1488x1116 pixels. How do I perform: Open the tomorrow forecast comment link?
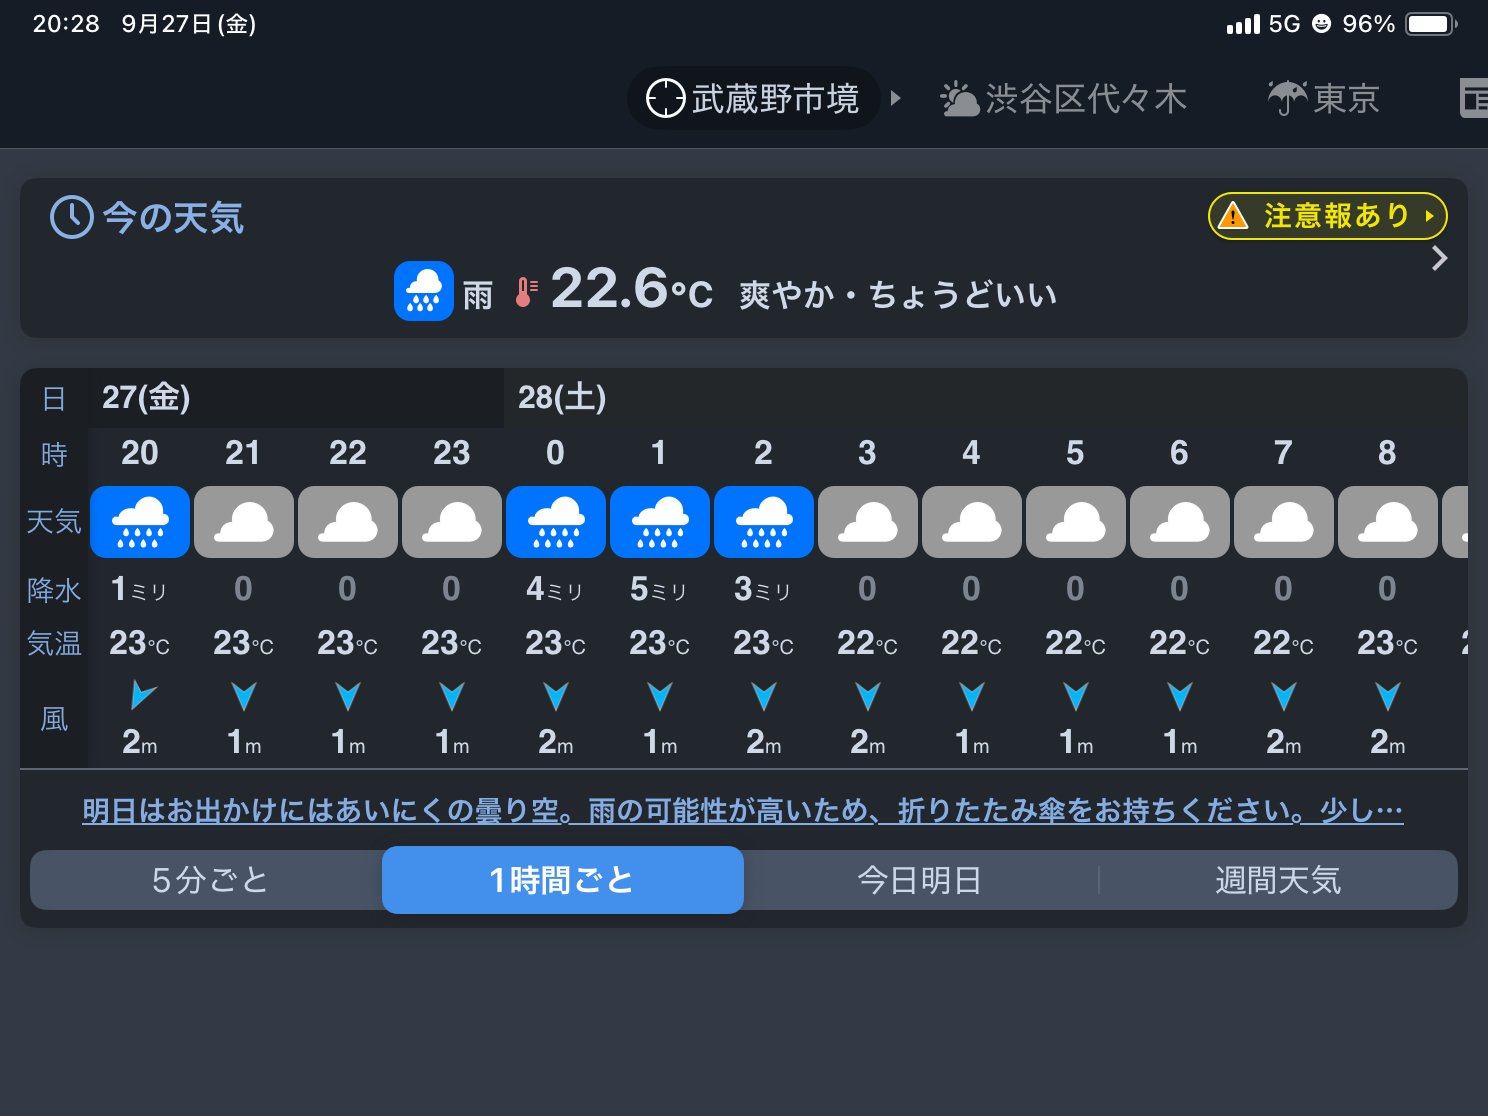(742, 810)
